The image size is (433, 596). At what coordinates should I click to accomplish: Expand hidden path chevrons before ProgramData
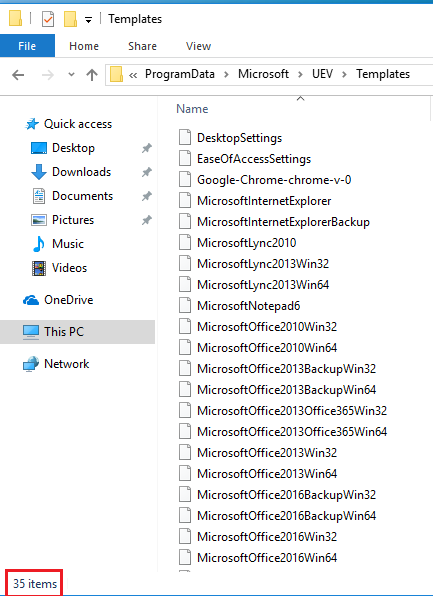click(133, 75)
